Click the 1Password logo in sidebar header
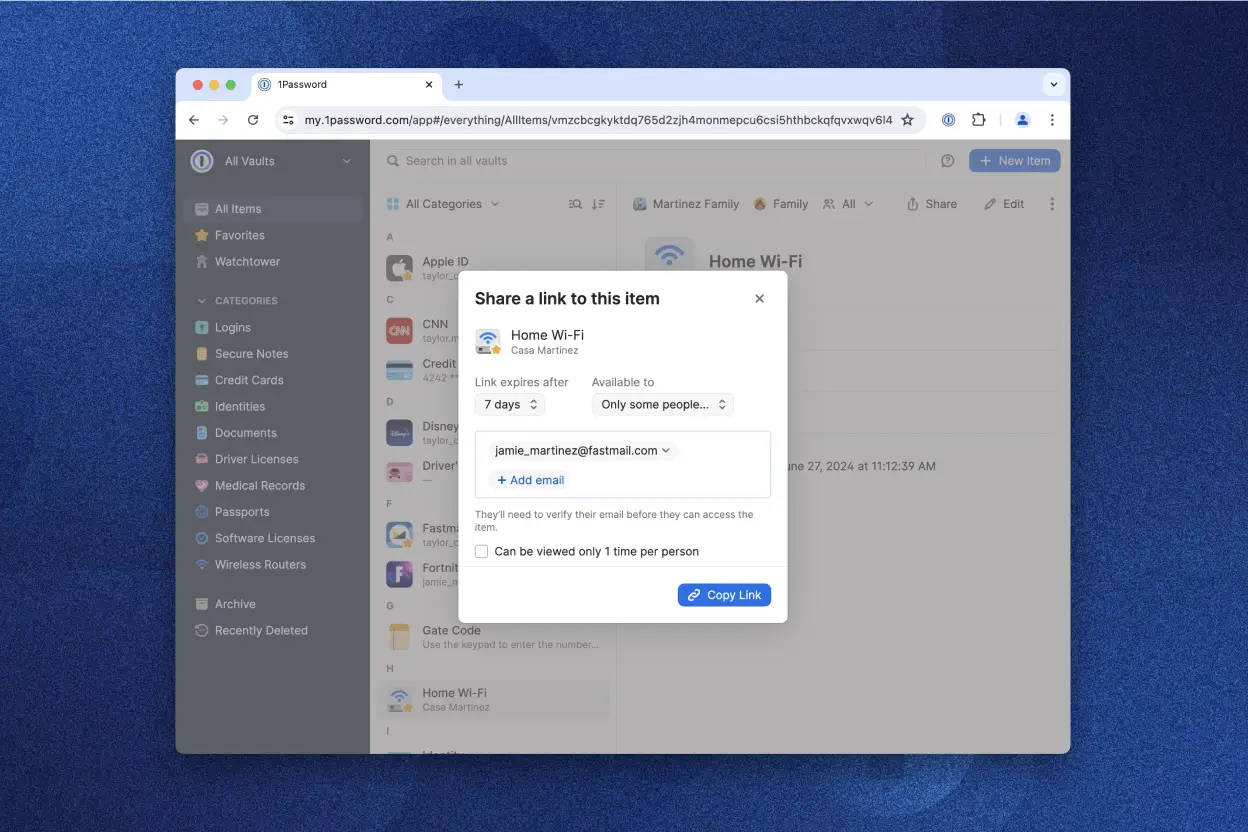The height and width of the screenshot is (832, 1248). coord(202,161)
